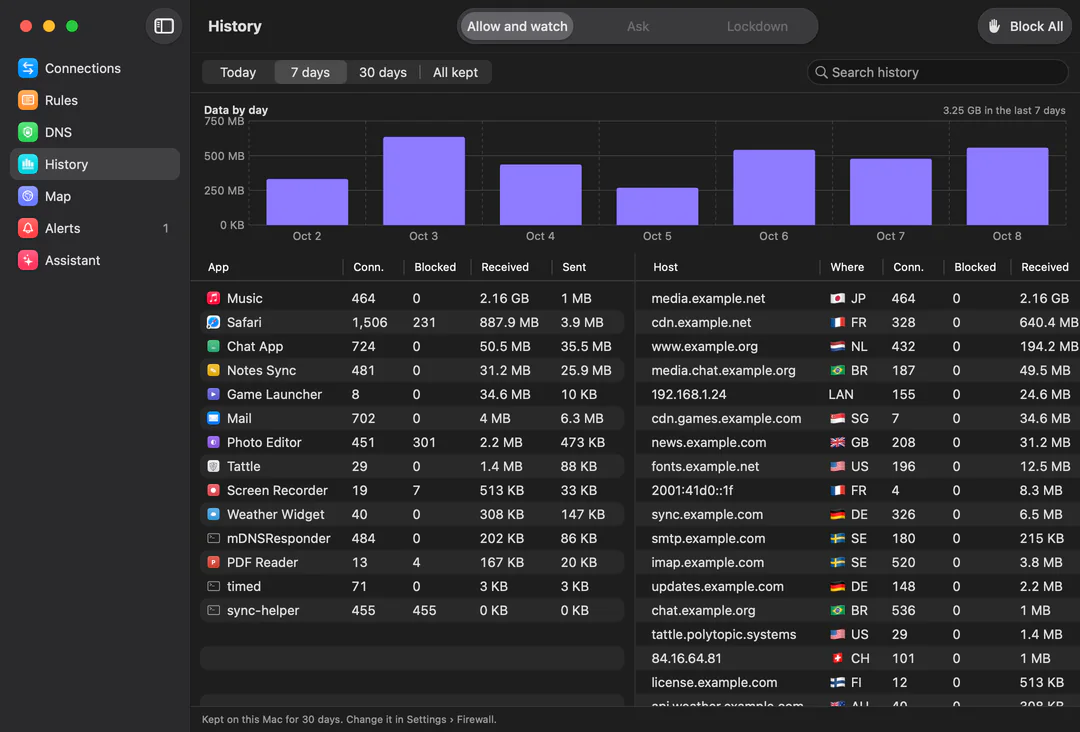Sort apps by the Blocked column header
The height and width of the screenshot is (732, 1080).
435,267
